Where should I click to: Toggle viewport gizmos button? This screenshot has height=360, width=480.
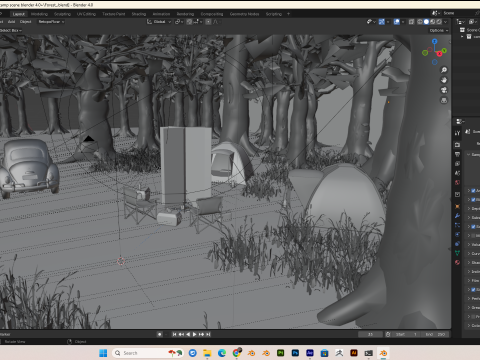(382, 22)
